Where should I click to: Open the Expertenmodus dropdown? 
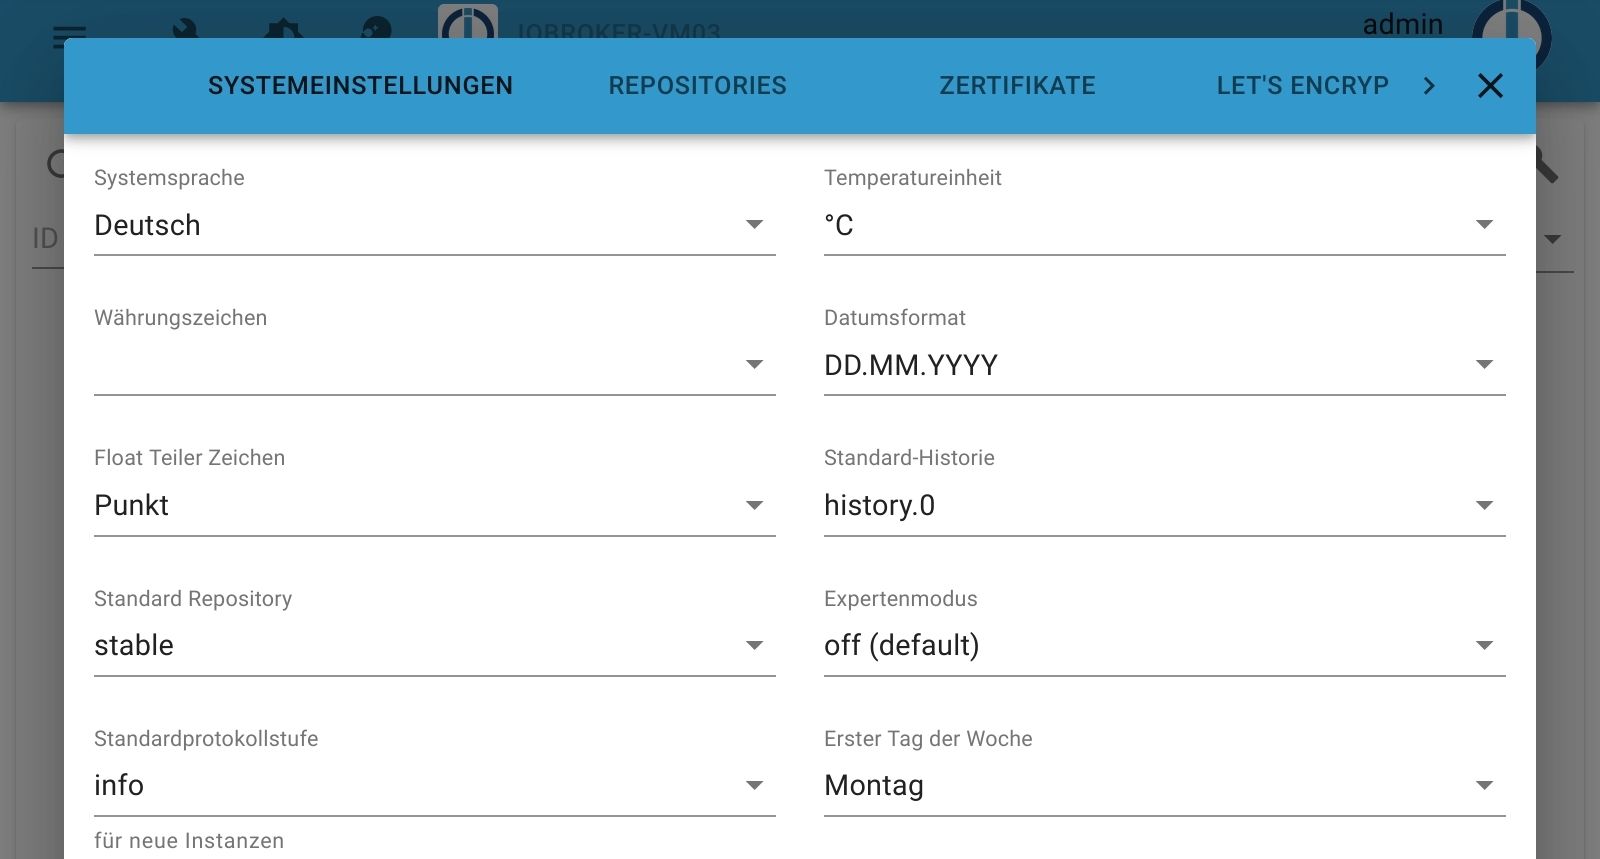click(1164, 646)
